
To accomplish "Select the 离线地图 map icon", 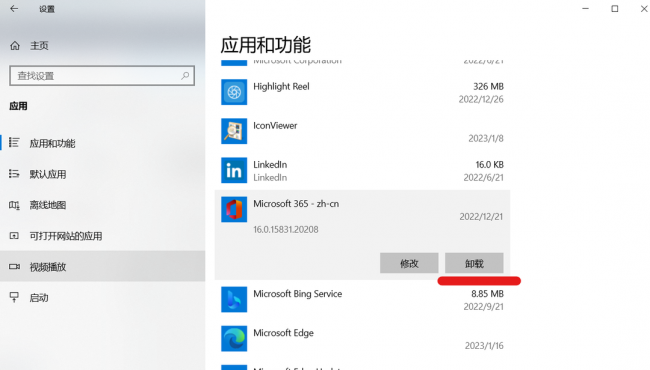I will pos(14,205).
